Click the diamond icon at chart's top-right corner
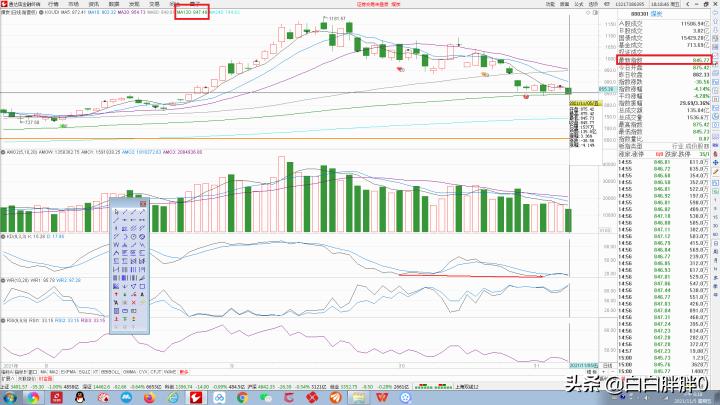The image size is (720, 405). 588,12
